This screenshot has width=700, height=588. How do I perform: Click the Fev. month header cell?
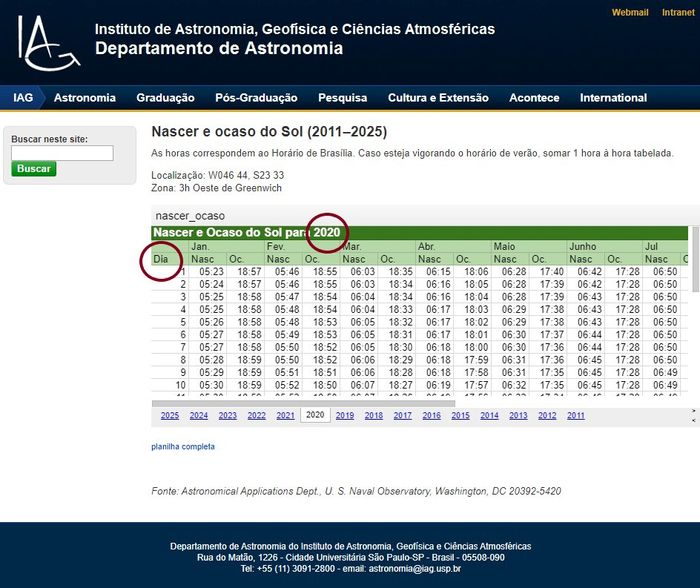click(302, 246)
